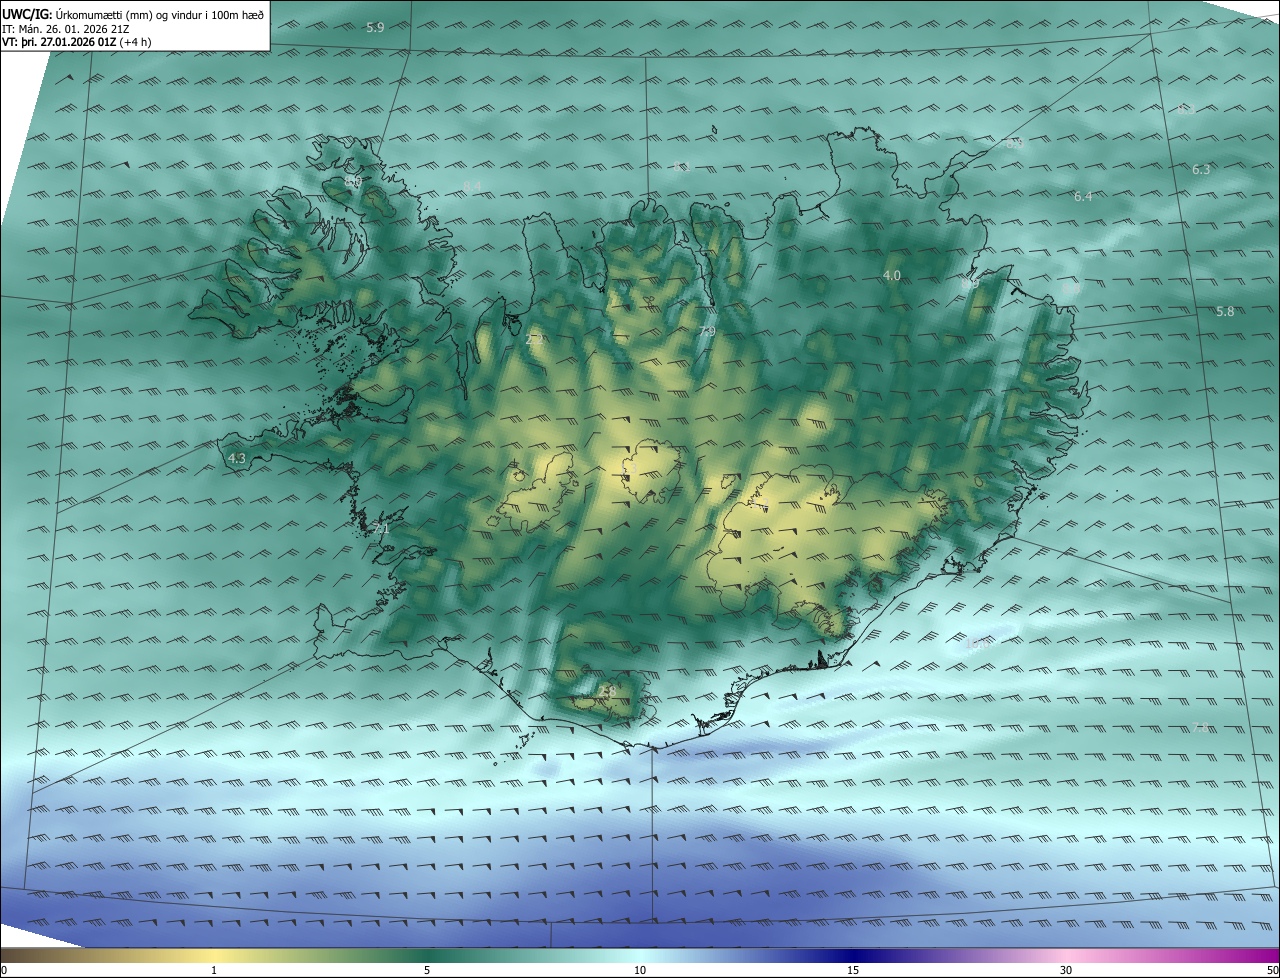Click the '10.0' value label off the southeast coast
This screenshot has width=1280, height=978.
(977, 644)
